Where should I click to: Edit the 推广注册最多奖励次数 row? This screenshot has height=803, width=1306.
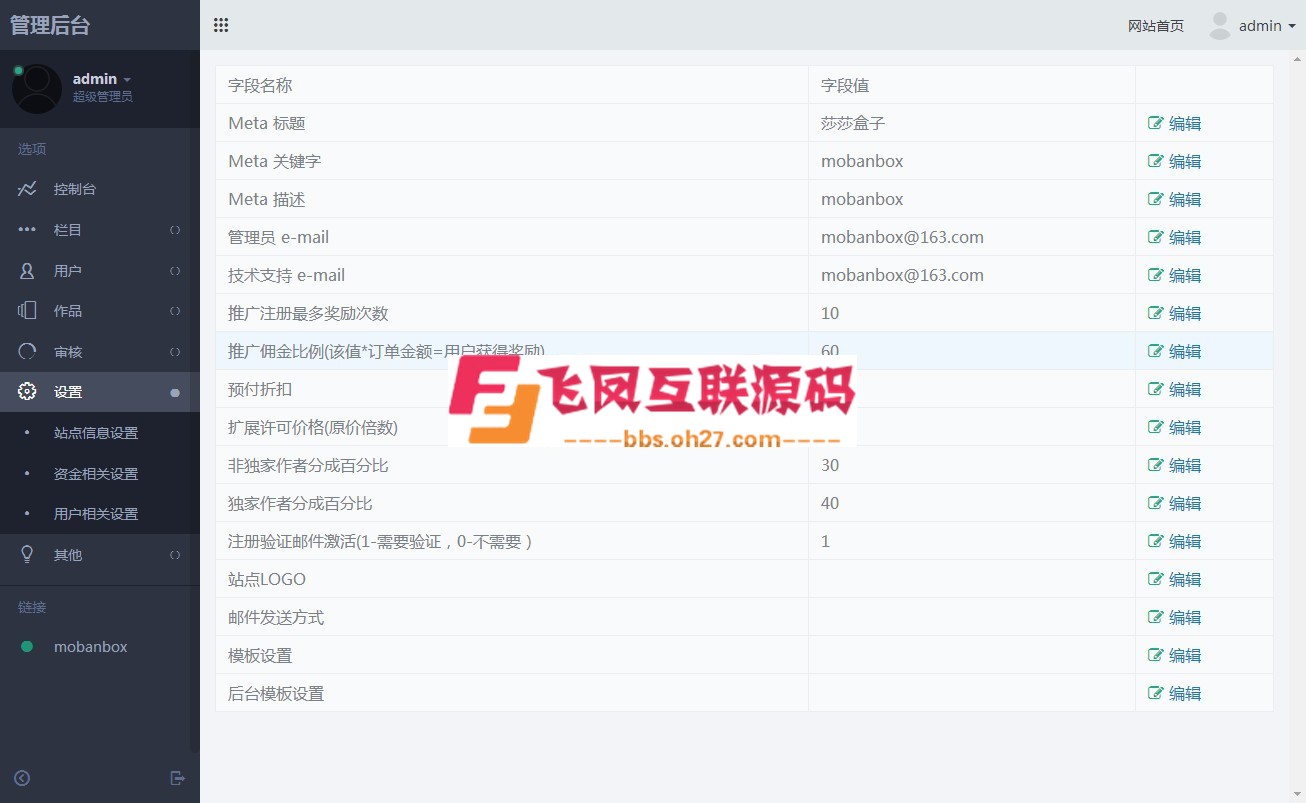pos(1175,313)
